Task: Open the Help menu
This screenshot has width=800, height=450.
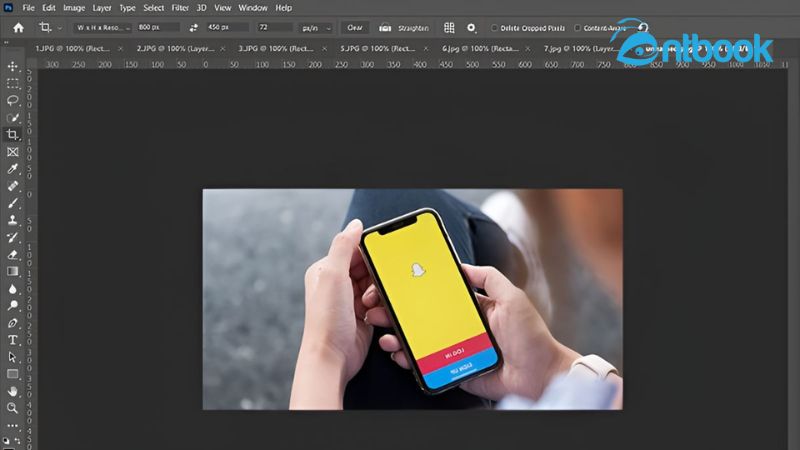Action: pyautogui.click(x=284, y=8)
